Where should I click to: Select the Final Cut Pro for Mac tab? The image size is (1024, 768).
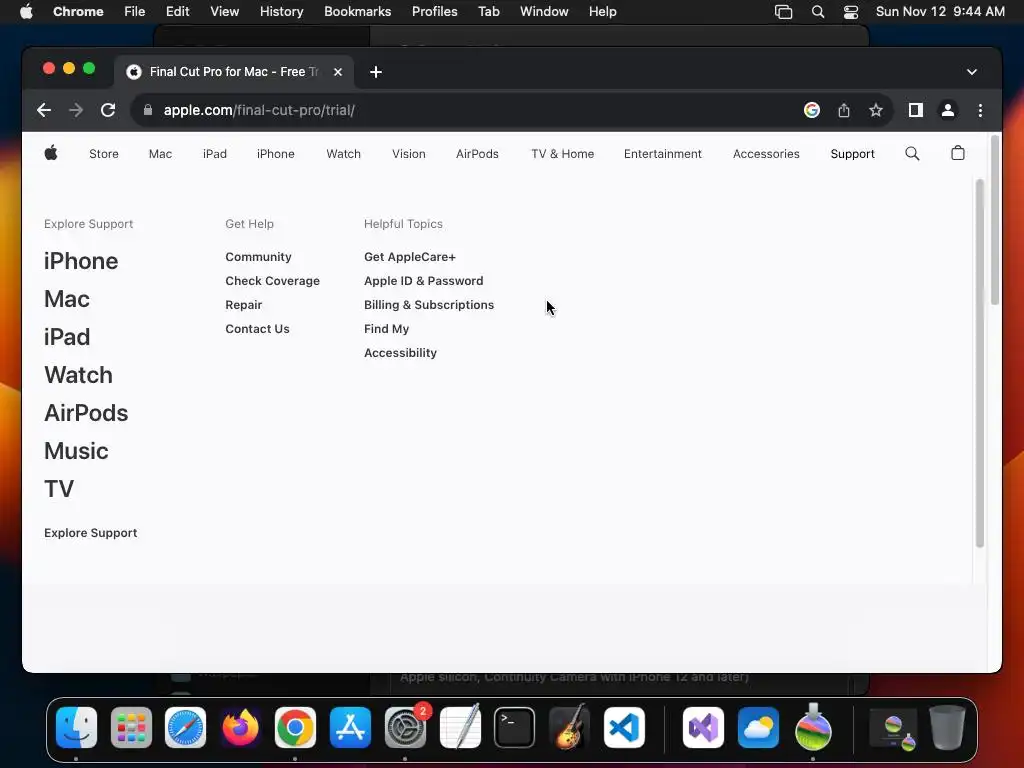[234, 72]
